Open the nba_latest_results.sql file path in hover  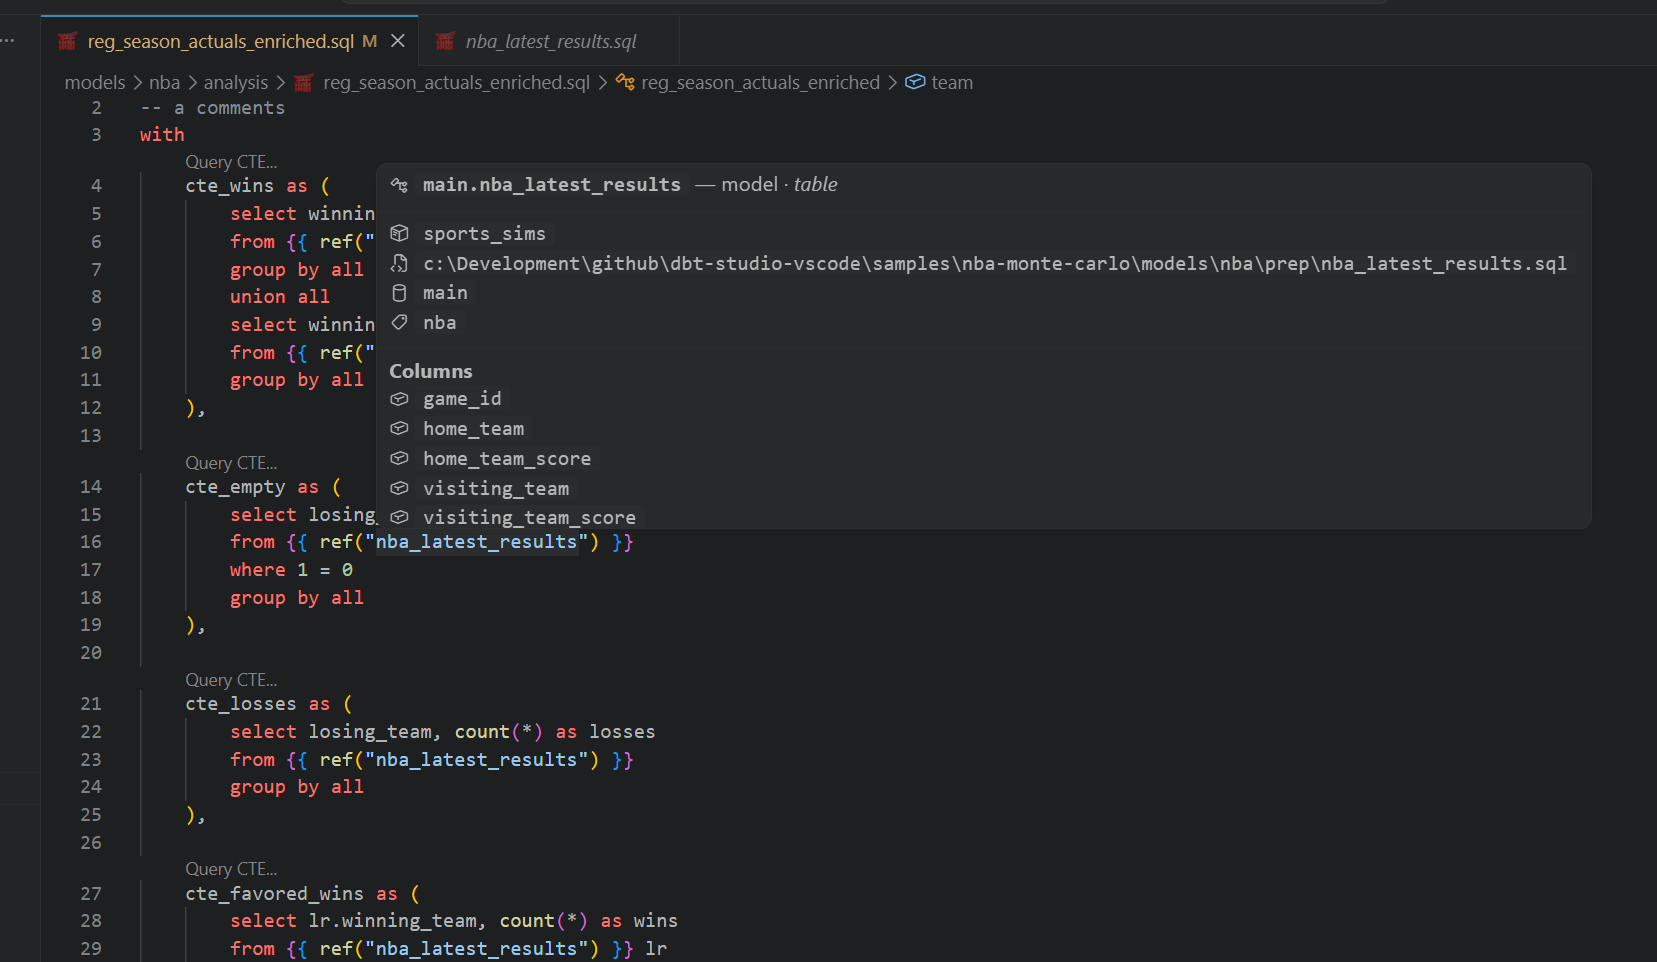(x=995, y=263)
